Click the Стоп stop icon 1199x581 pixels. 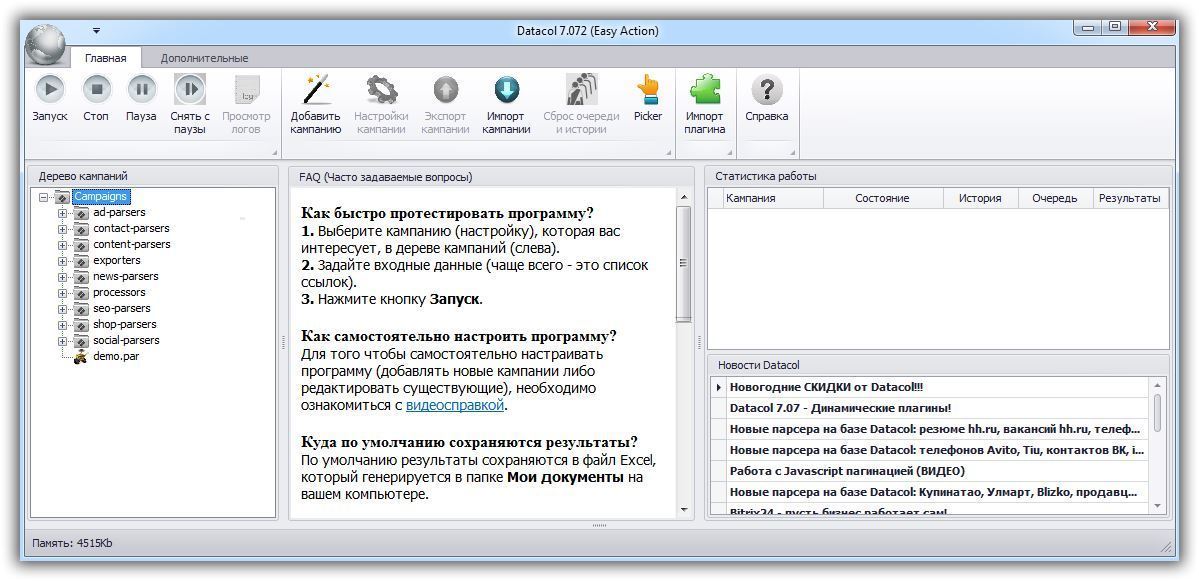96,90
